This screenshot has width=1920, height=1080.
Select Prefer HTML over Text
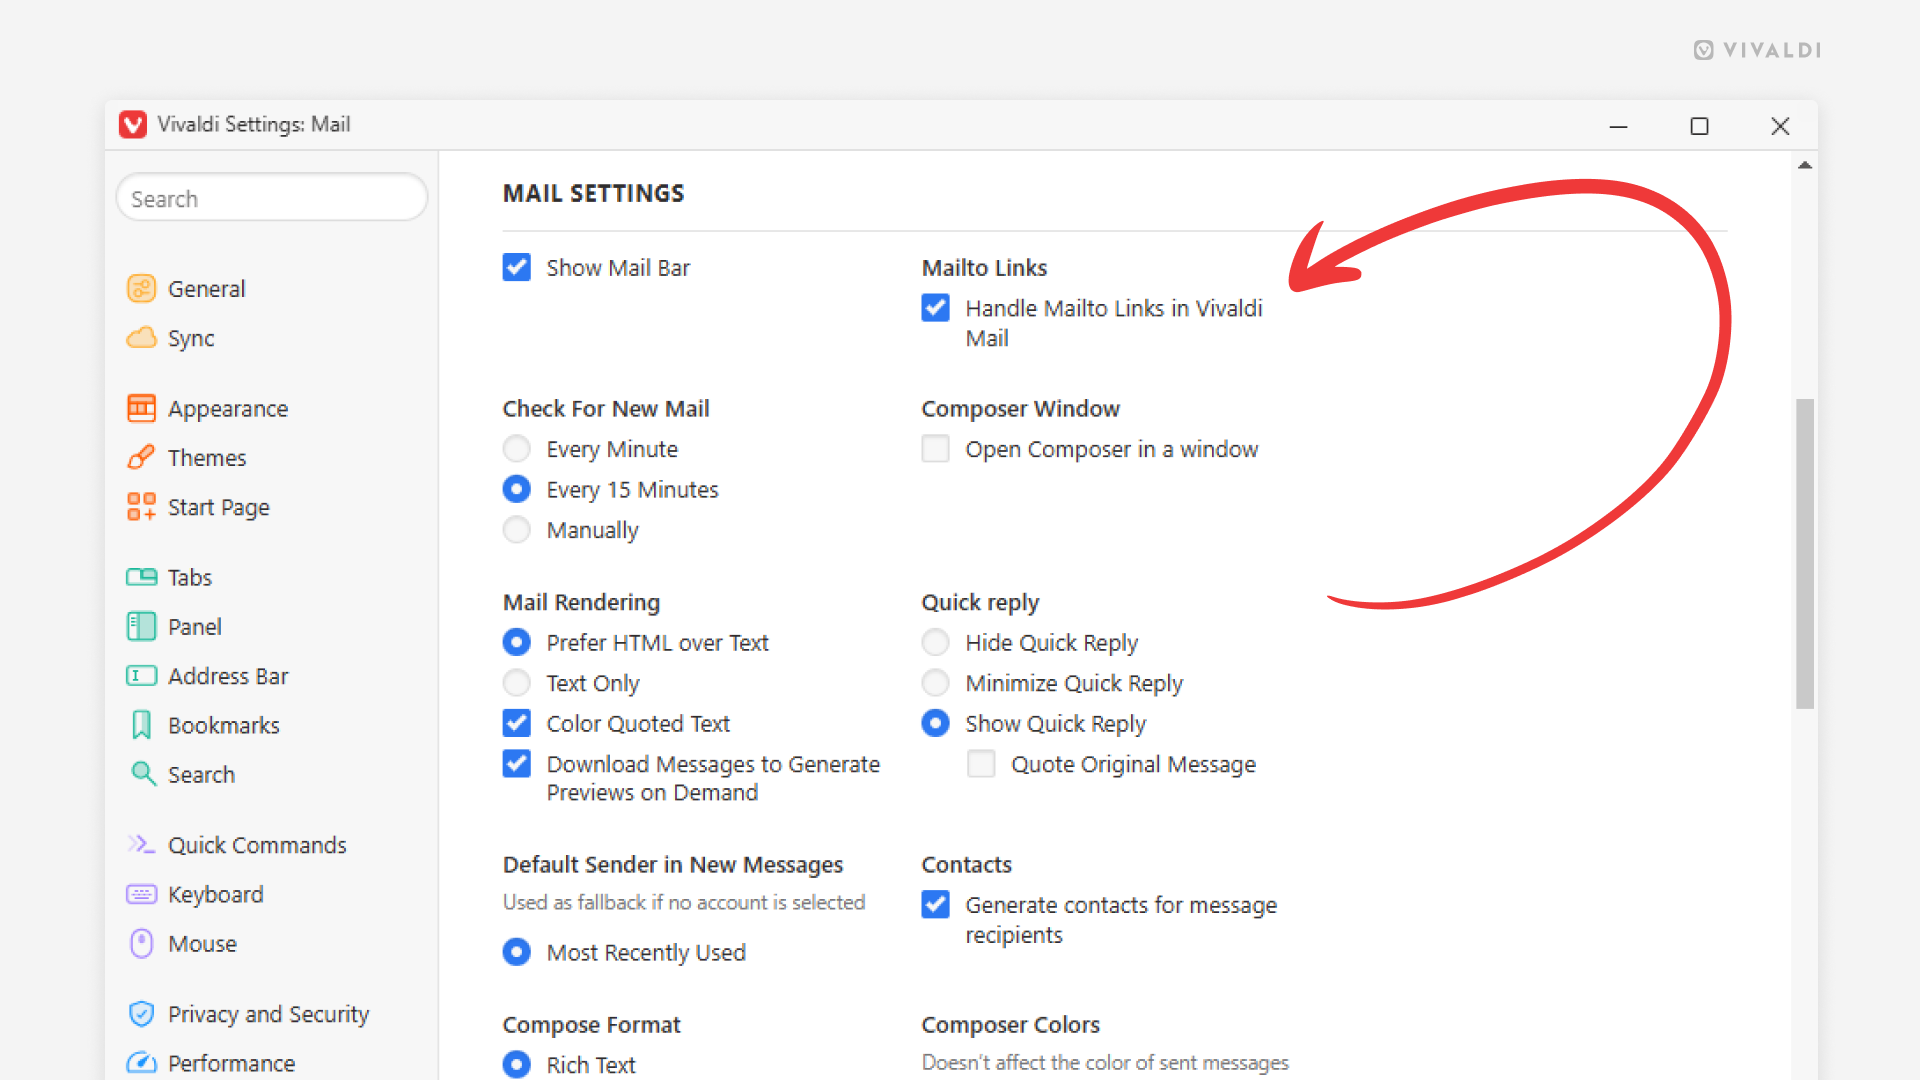516,642
